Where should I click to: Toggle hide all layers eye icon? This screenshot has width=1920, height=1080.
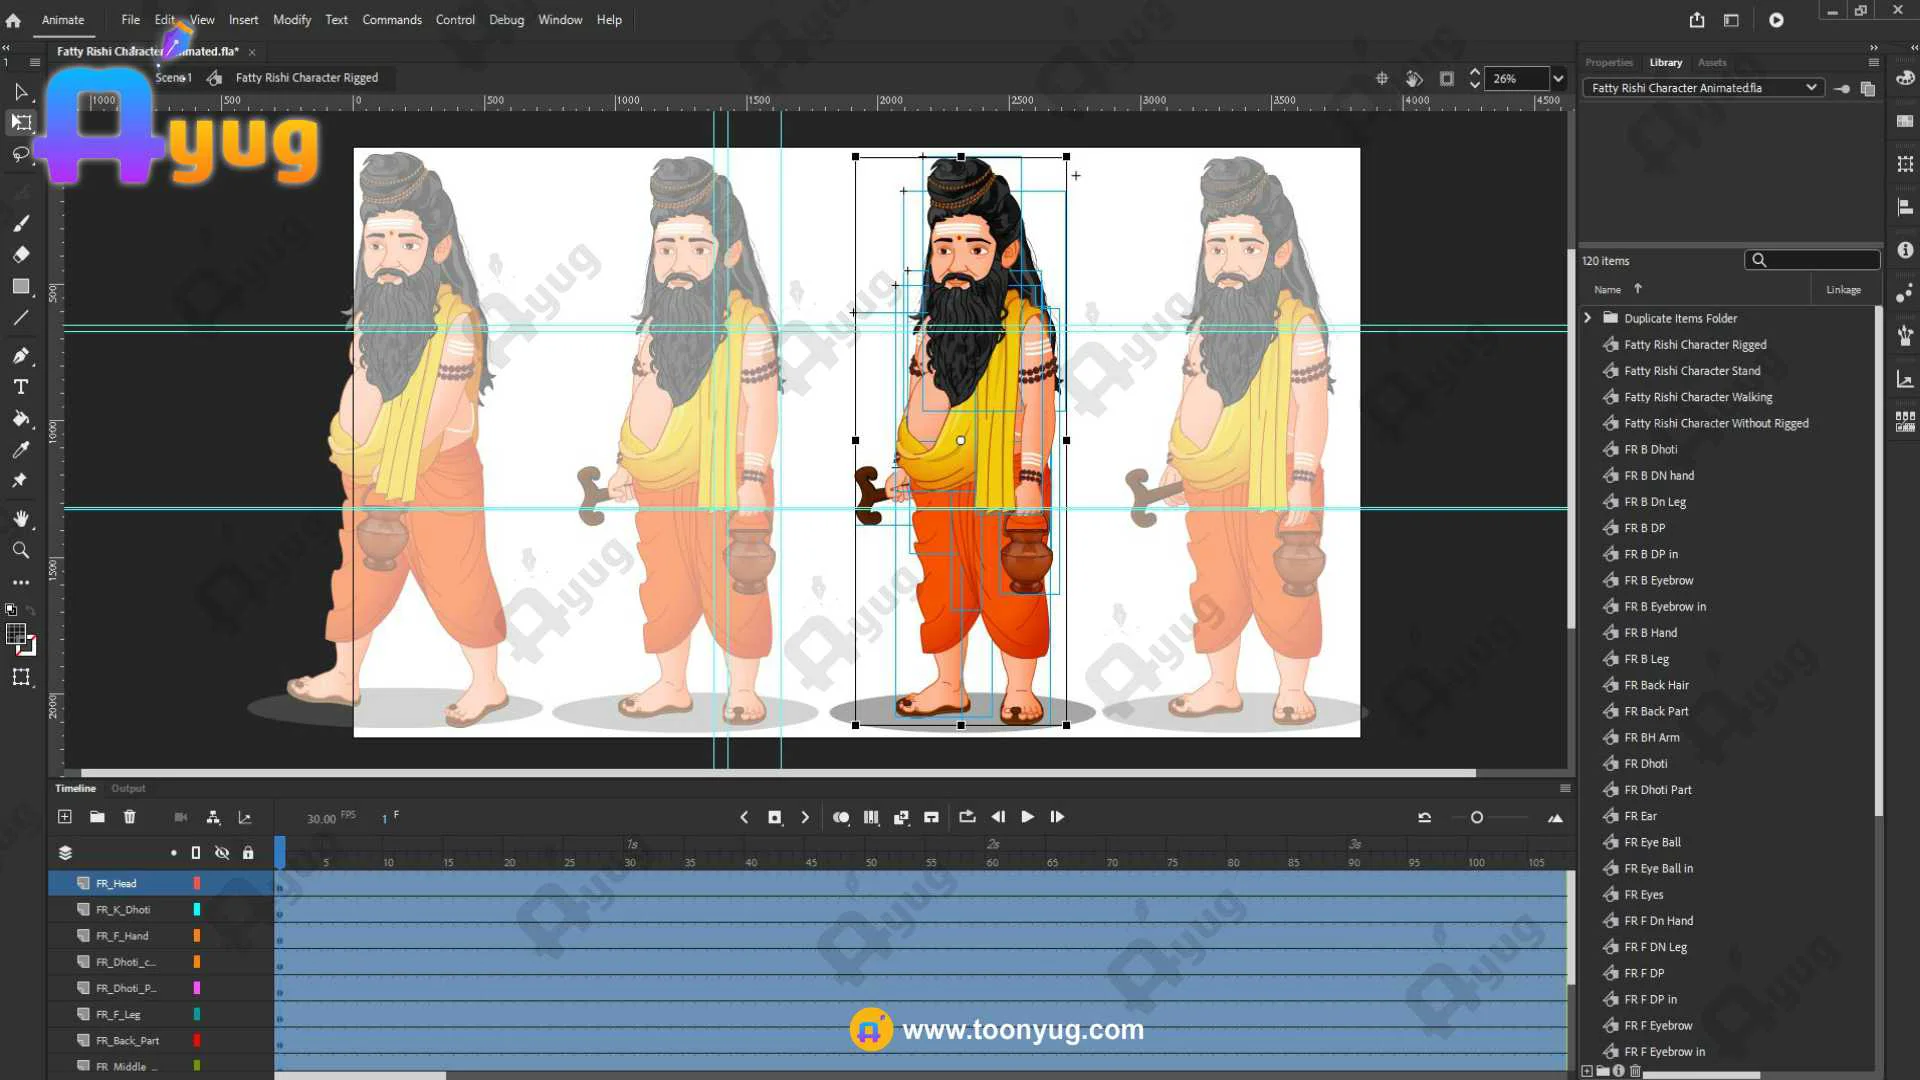(x=222, y=853)
